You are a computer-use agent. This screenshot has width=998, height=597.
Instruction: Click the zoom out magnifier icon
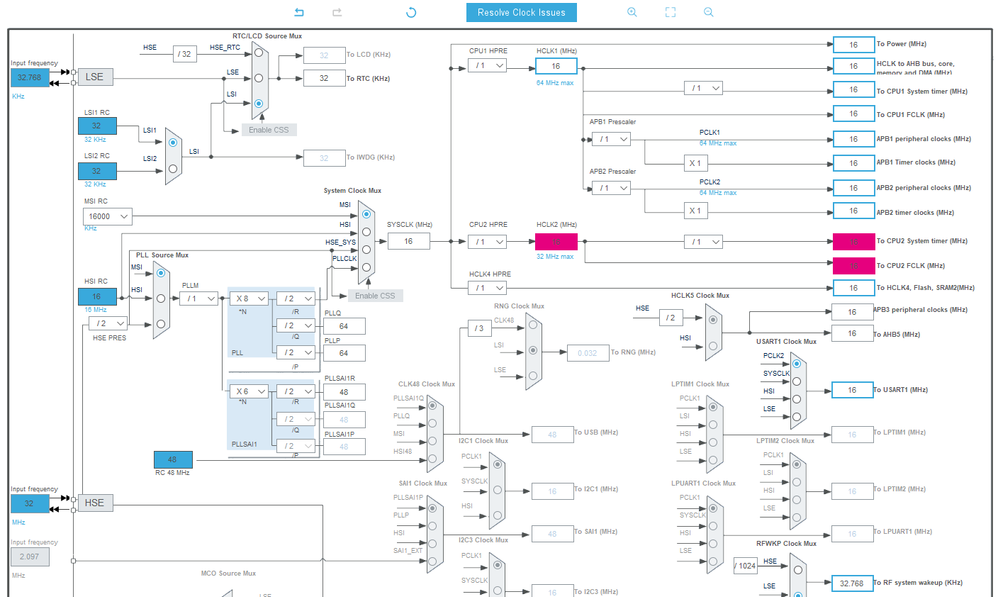click(x=708, y=12)
